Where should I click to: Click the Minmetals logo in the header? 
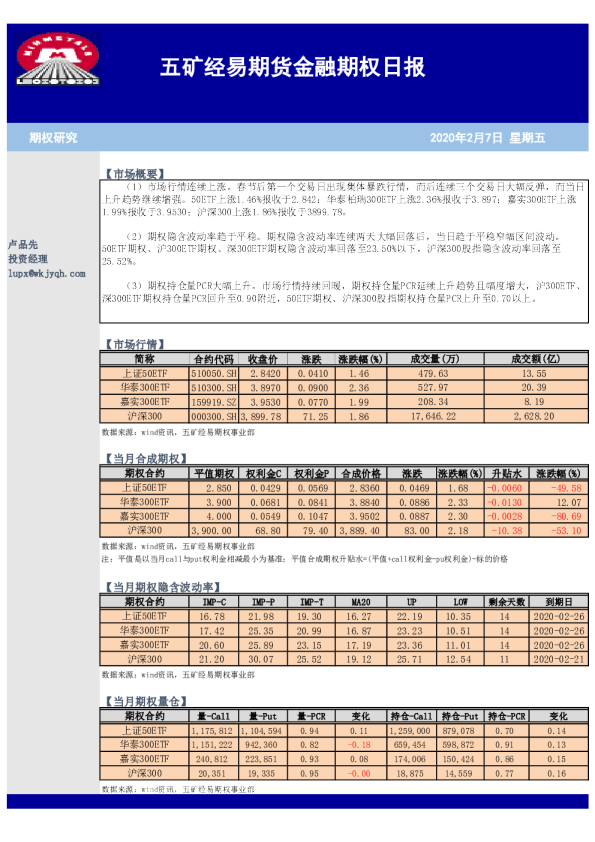[x=57, y=59]
